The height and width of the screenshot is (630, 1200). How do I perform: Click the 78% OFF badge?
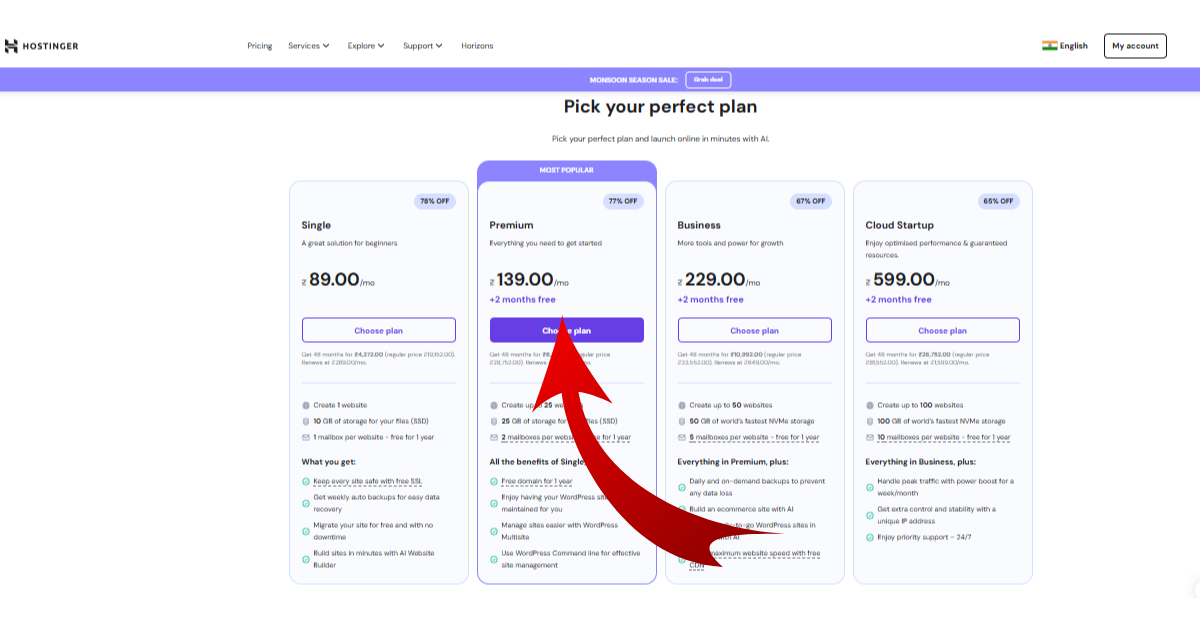click(x=435, y=201)
